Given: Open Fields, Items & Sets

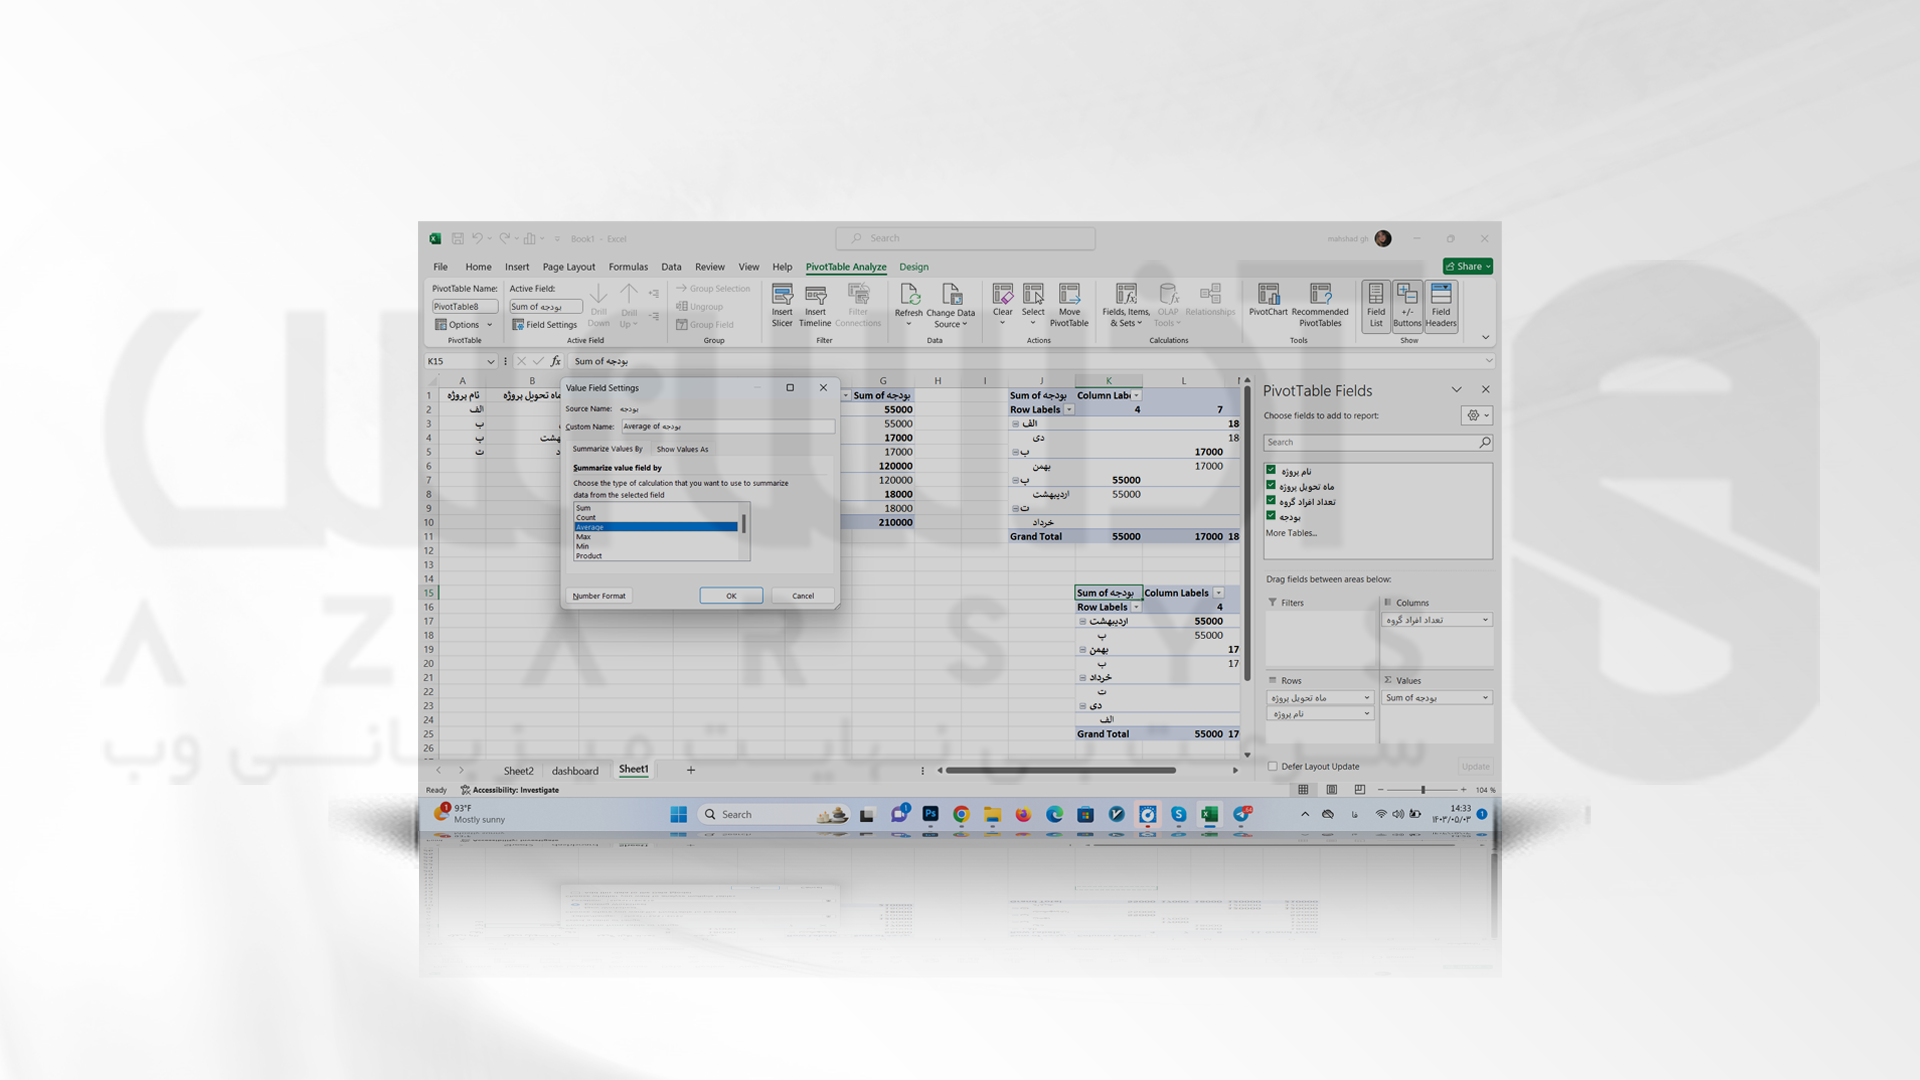Looking at the screenshot, I should 1126,305.
